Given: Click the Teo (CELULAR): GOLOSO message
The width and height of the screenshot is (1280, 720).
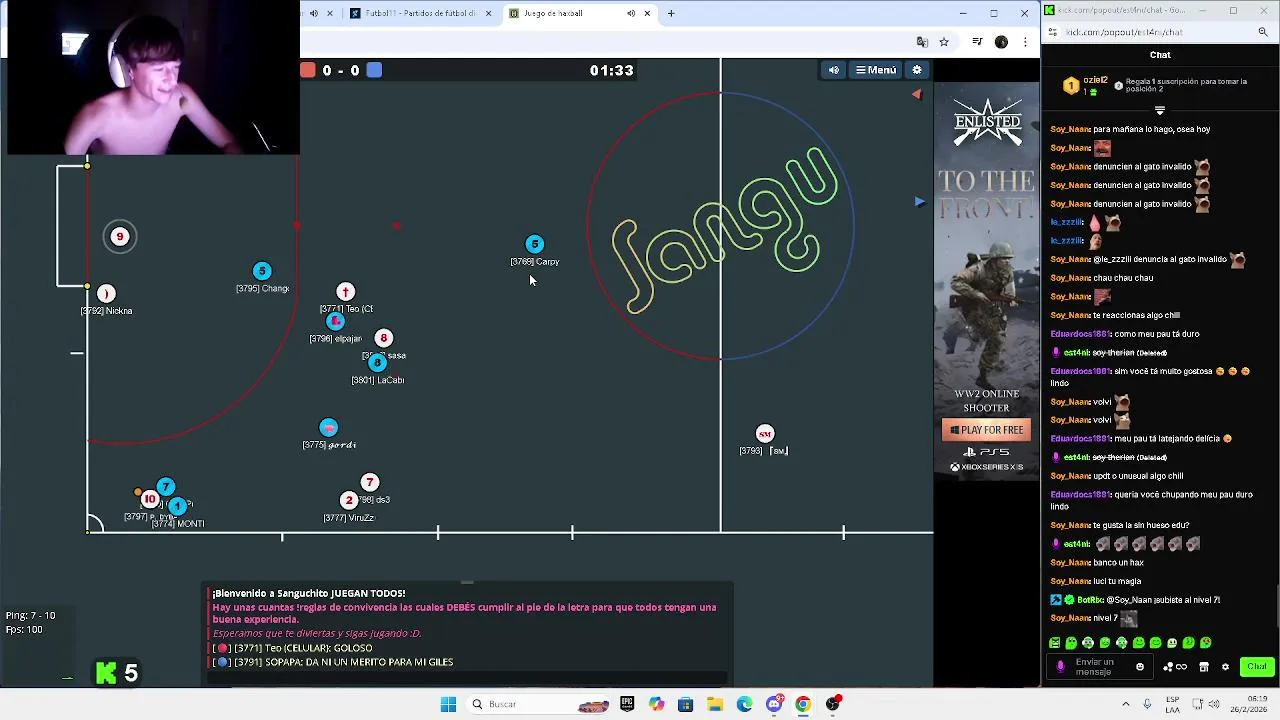Looking at the screenshot, I should [x=294, y=648].
